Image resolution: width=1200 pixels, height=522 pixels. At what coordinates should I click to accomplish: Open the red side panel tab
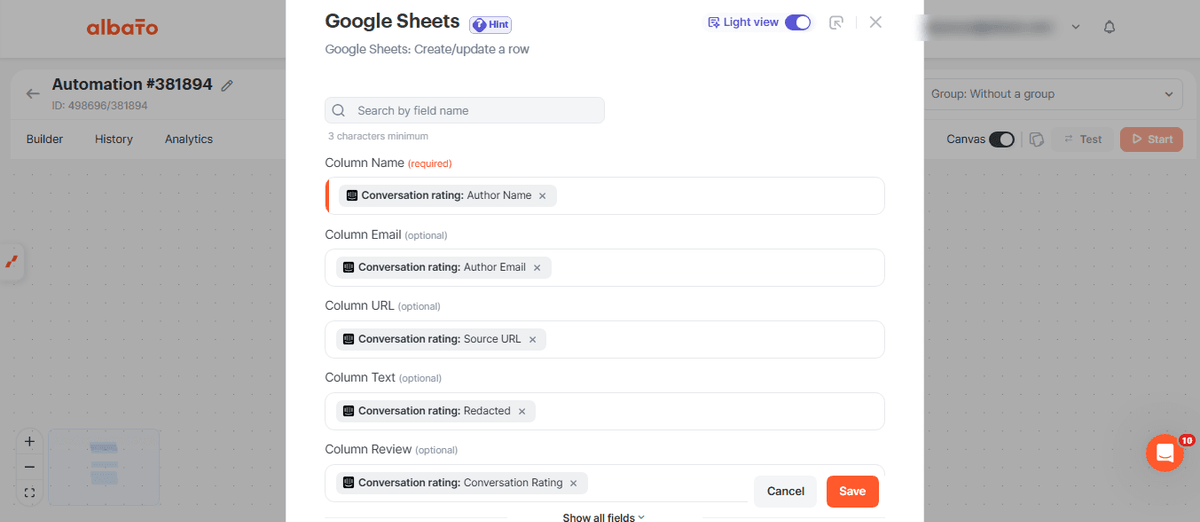click(12, 262)
